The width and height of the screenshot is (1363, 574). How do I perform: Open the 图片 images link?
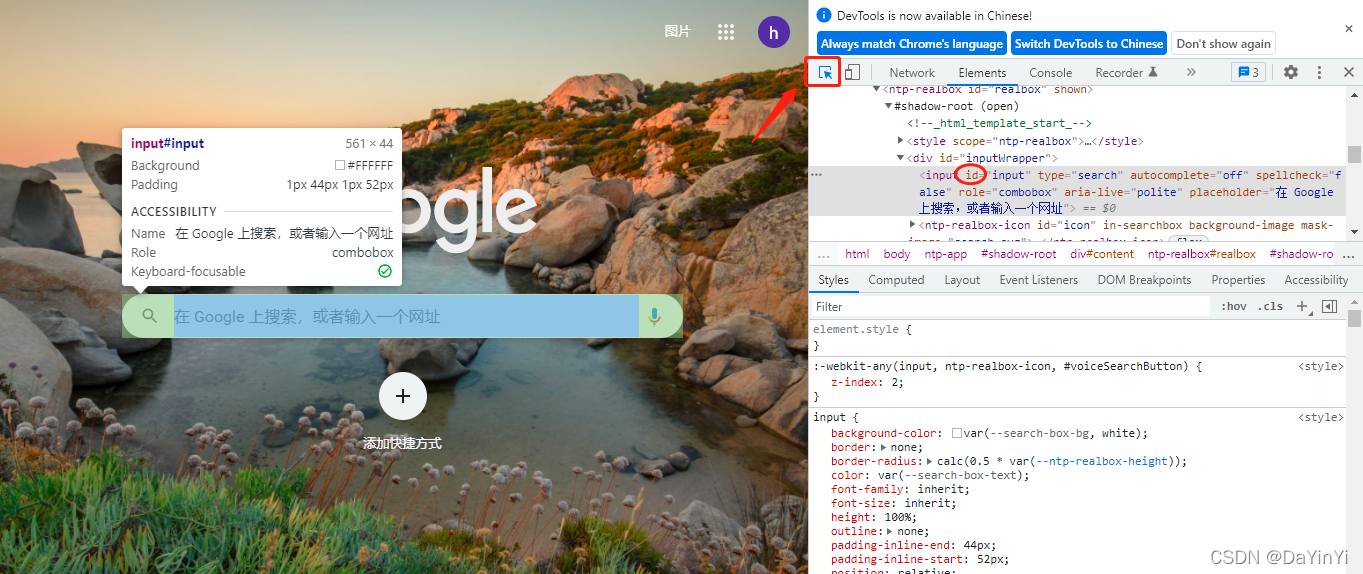[678, 32]
